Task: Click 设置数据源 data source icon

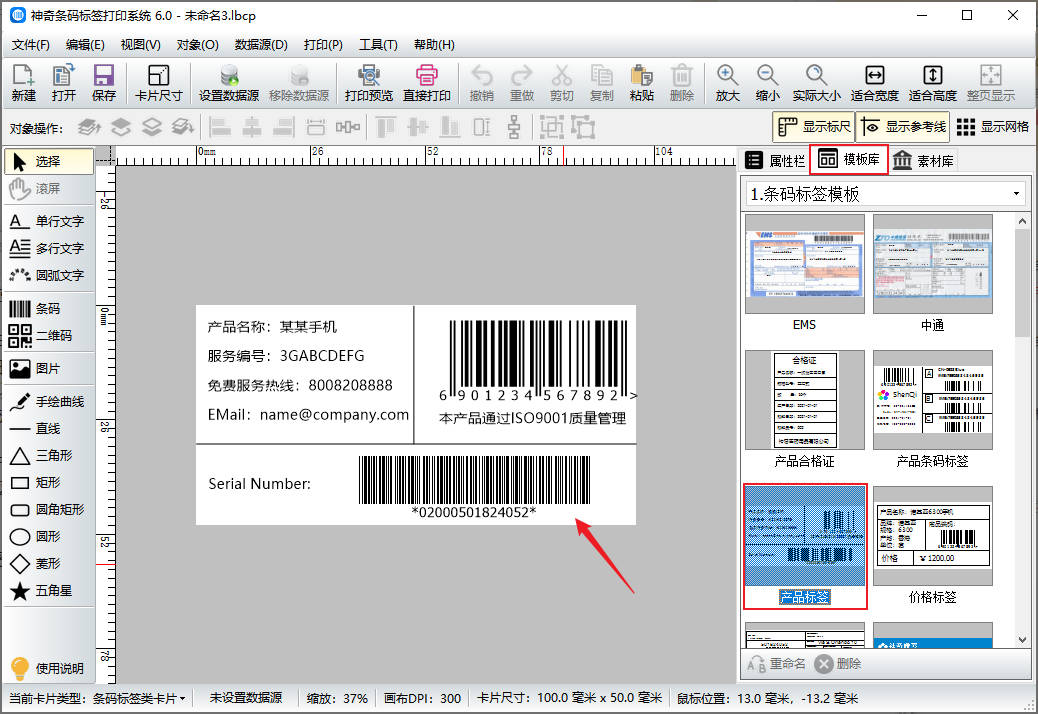Action: click(x=228, y=83)
